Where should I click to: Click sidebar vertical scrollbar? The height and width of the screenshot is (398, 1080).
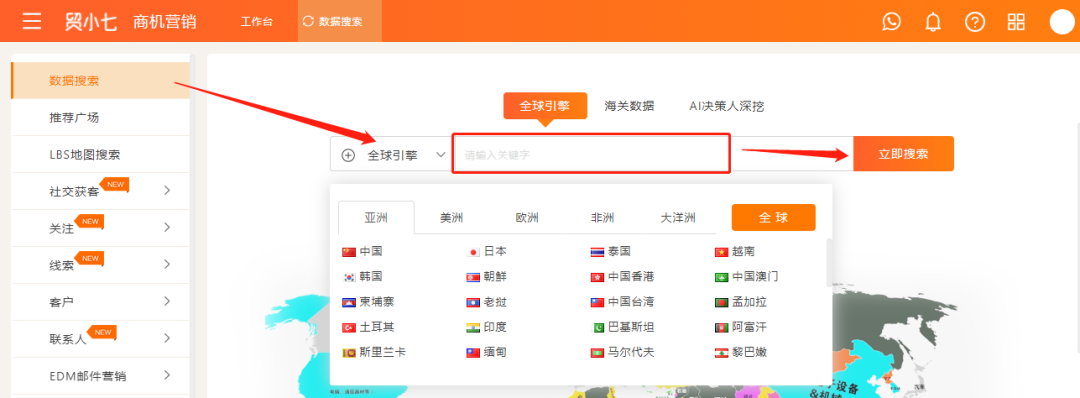[193, 226]
